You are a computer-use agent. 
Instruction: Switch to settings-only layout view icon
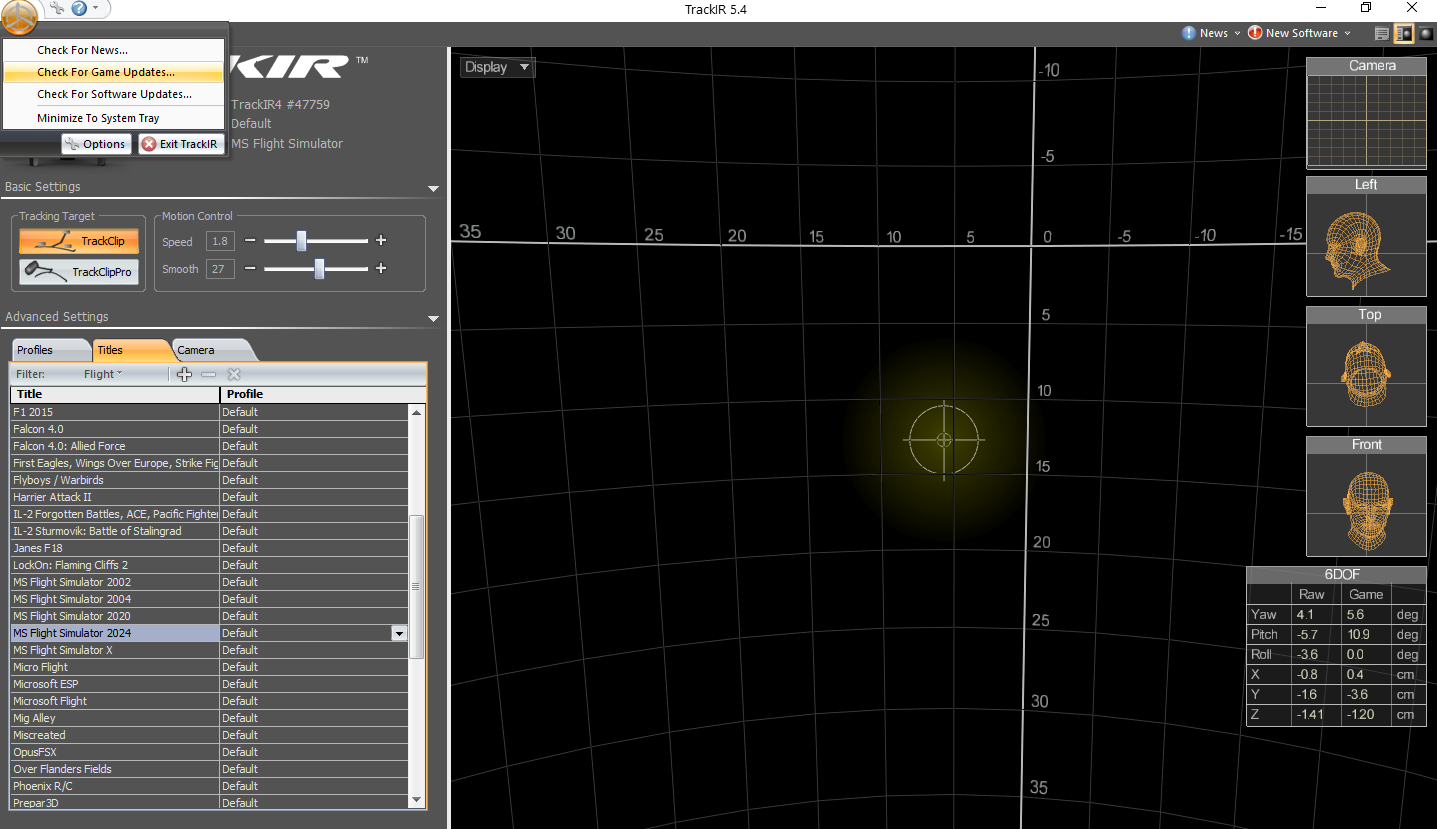coord(1382,33)
